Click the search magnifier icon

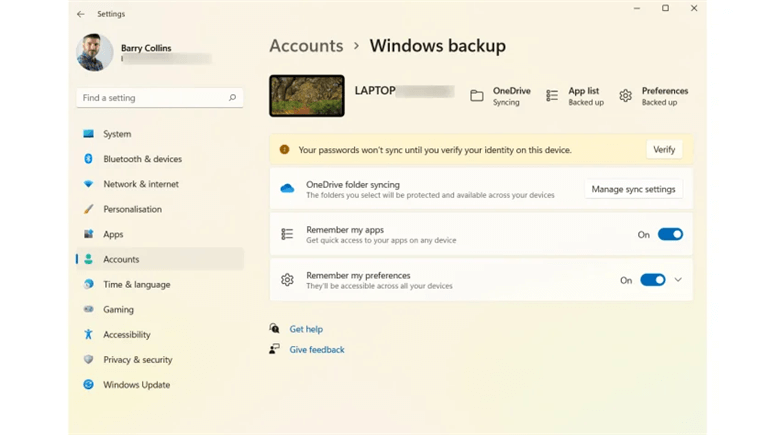(232, 98)
